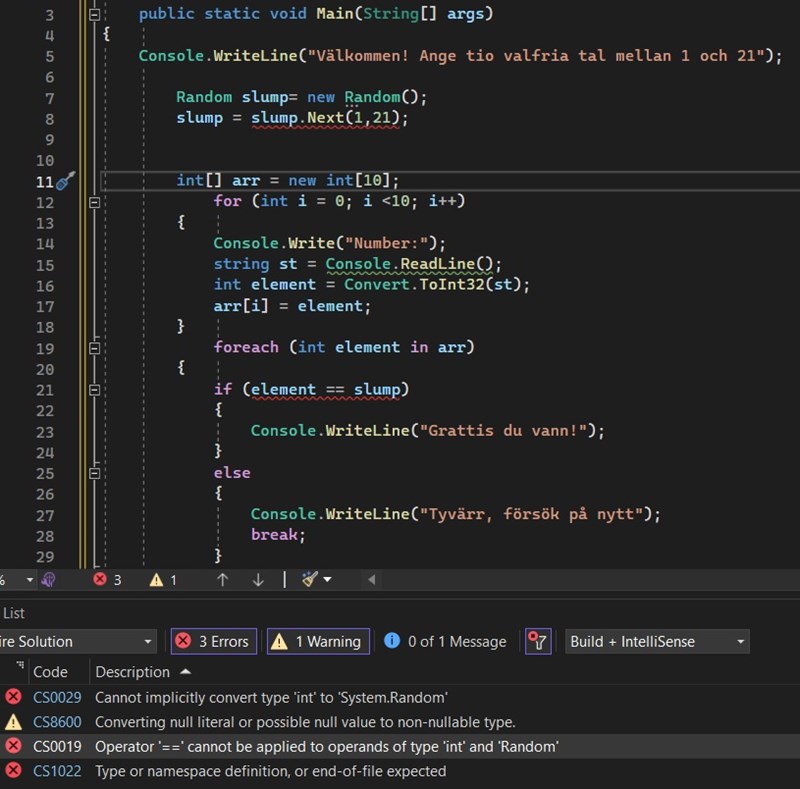Go to previous issue with up arrow
This screenshot has height=789, width=800.
(222, 579)
